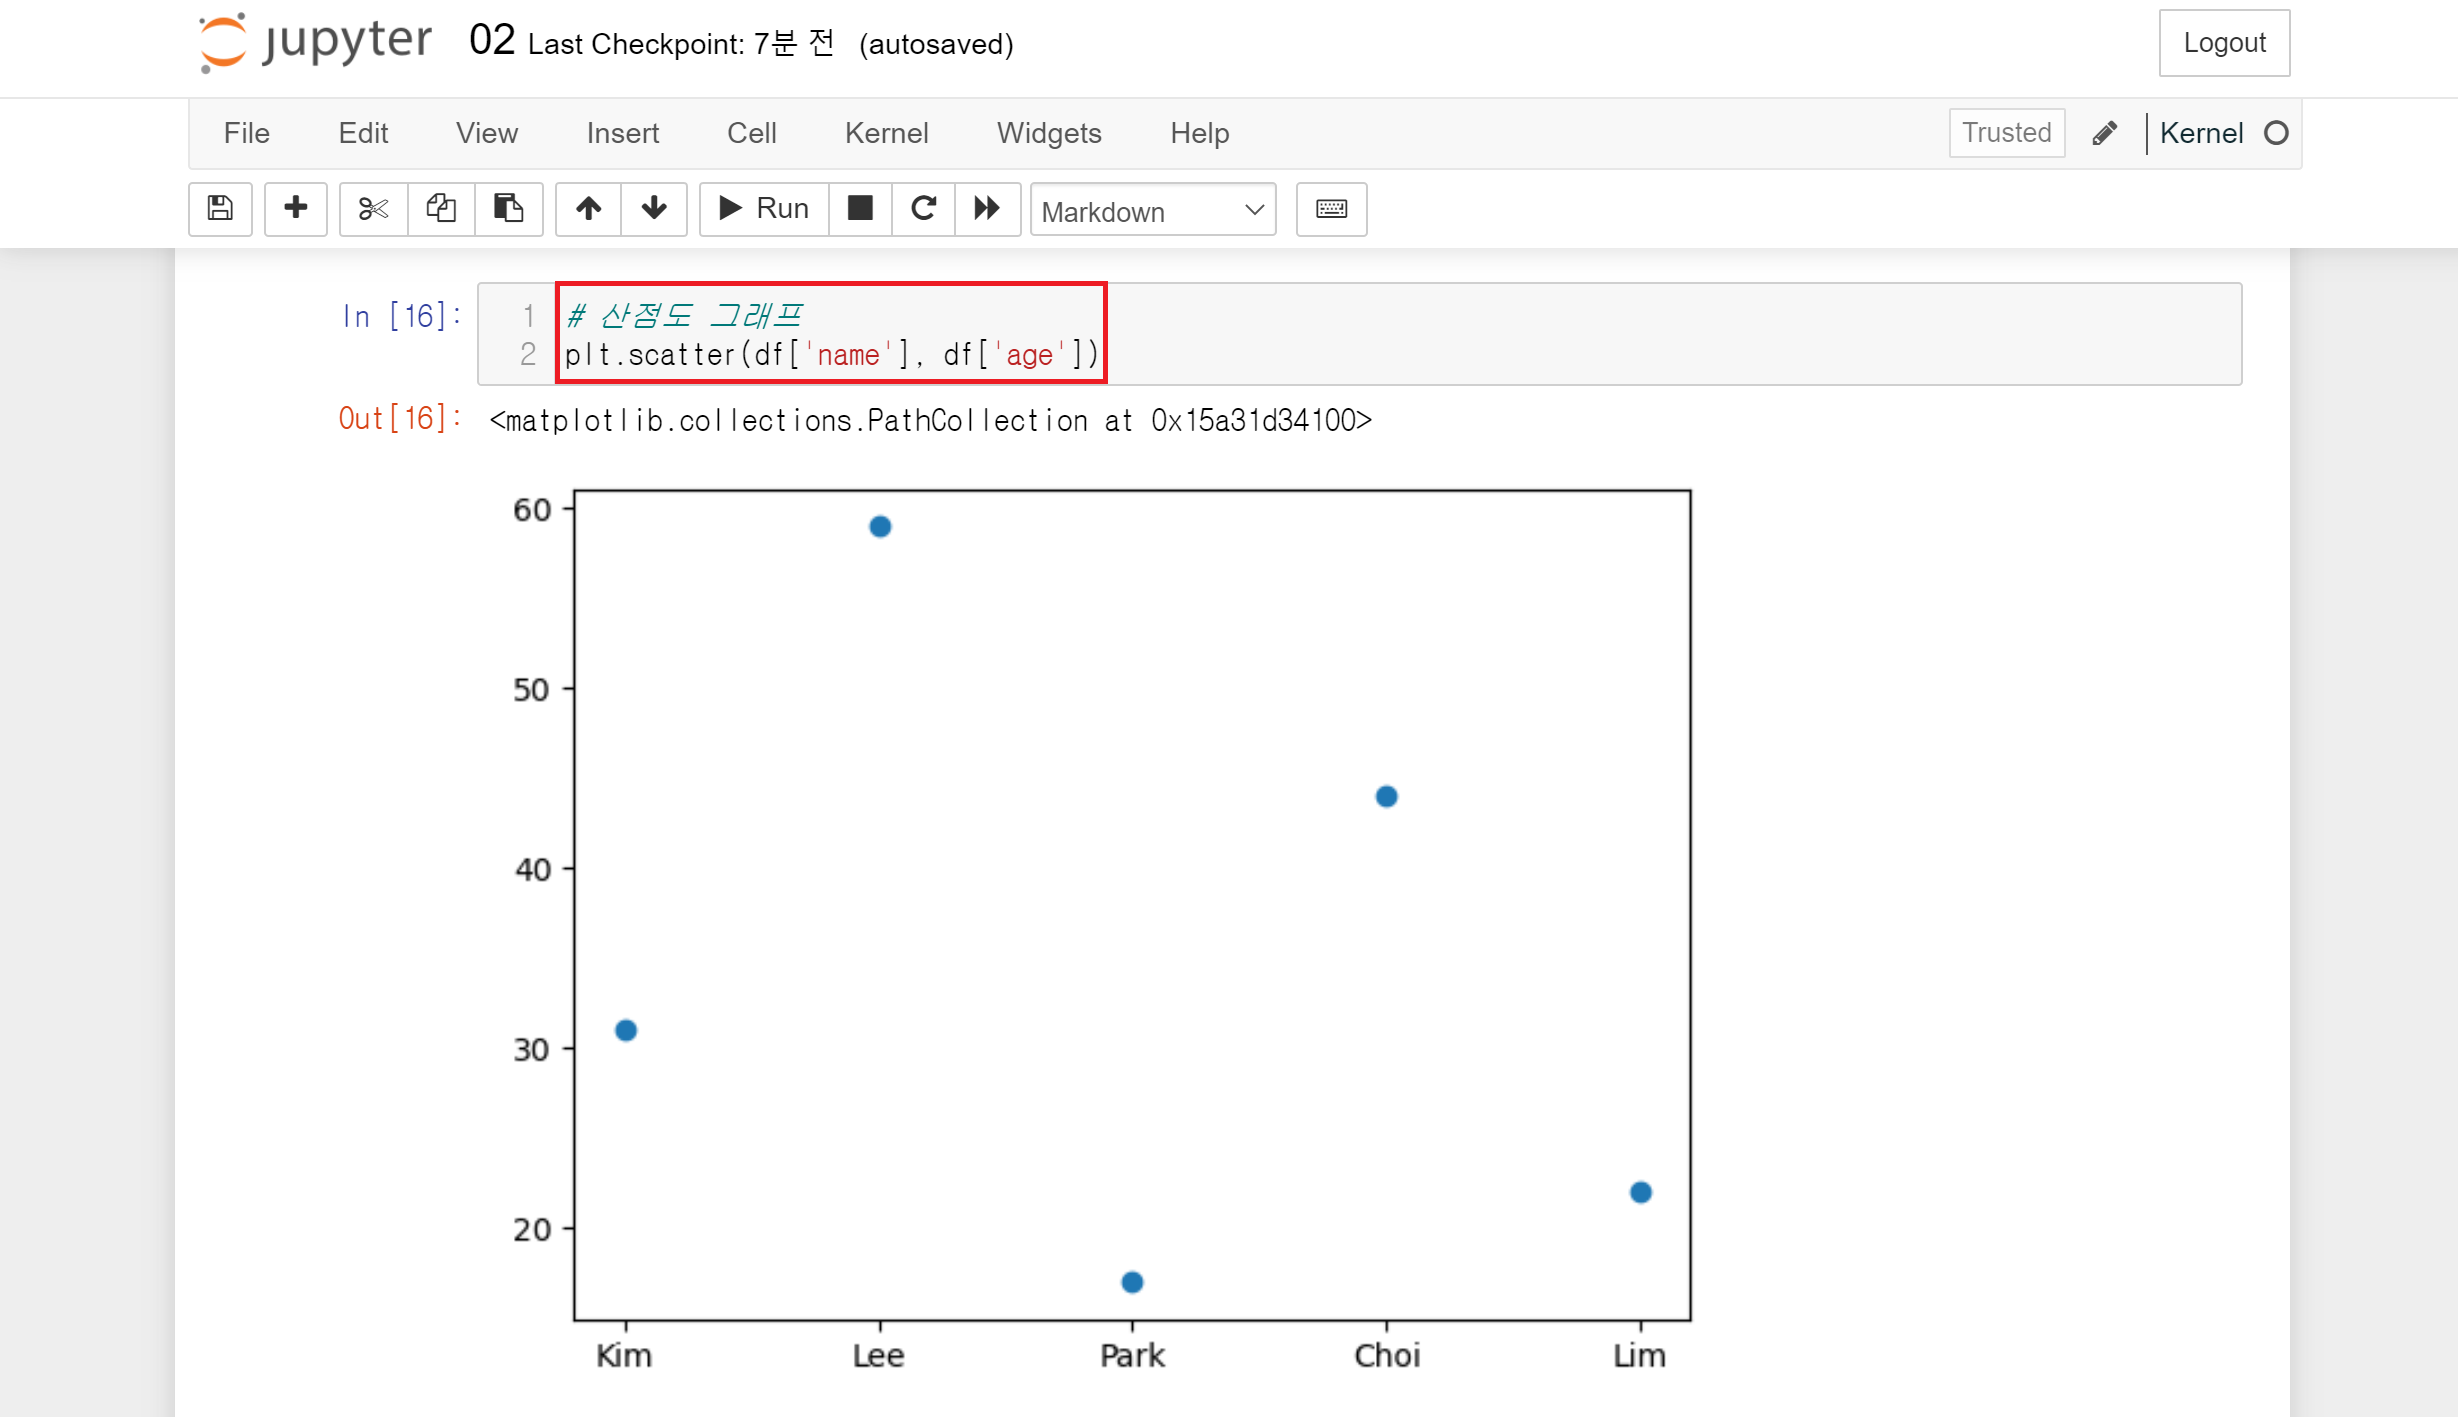
Task: Move selected cell down arrow
Action: click(x=654, y=208)
